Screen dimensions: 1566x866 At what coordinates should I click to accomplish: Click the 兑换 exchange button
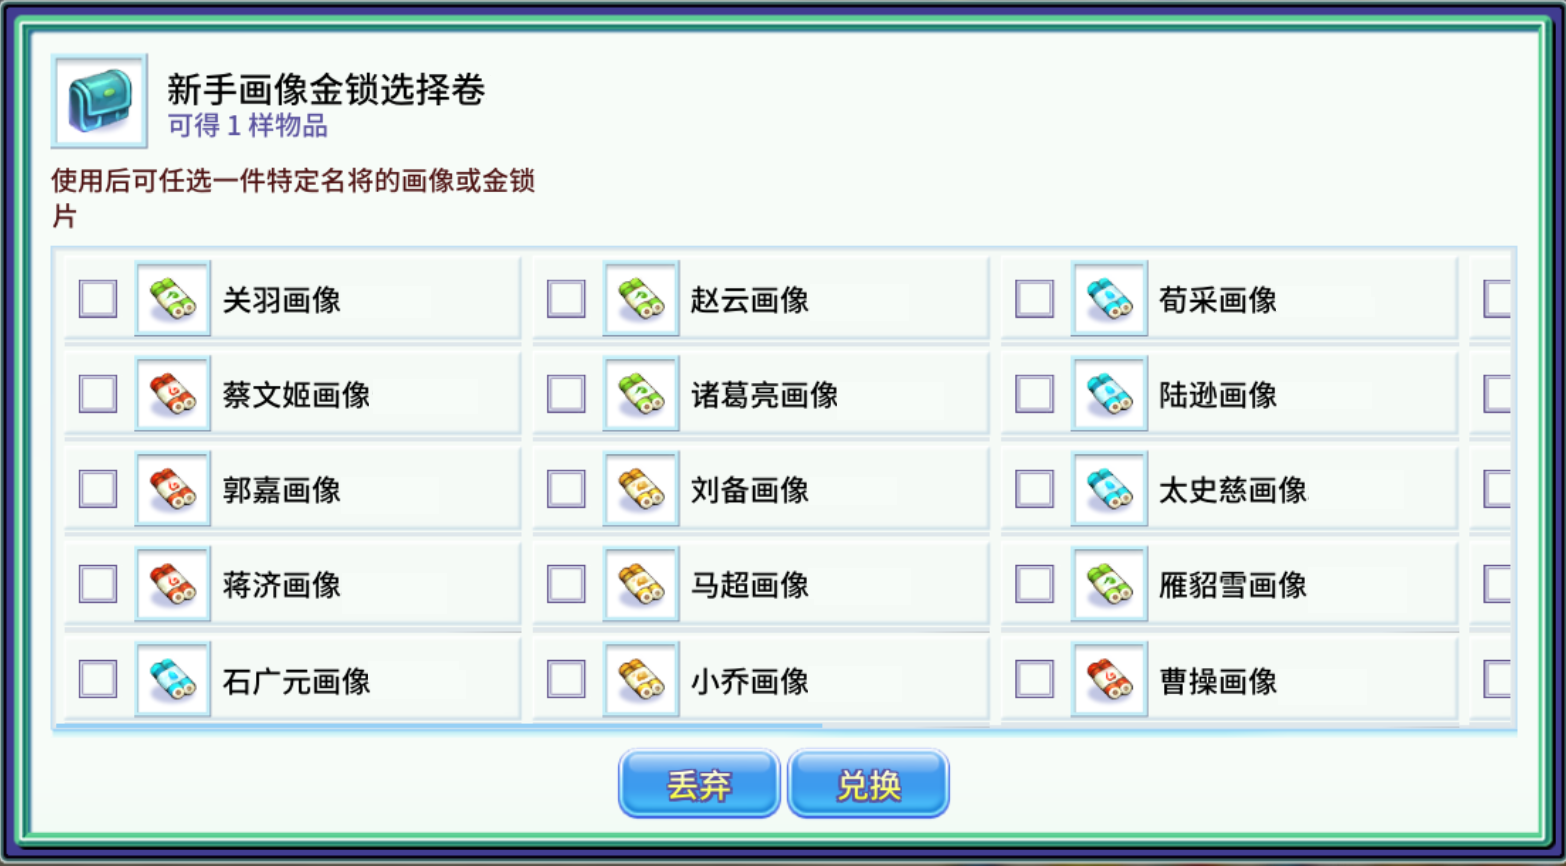point(868,784)
